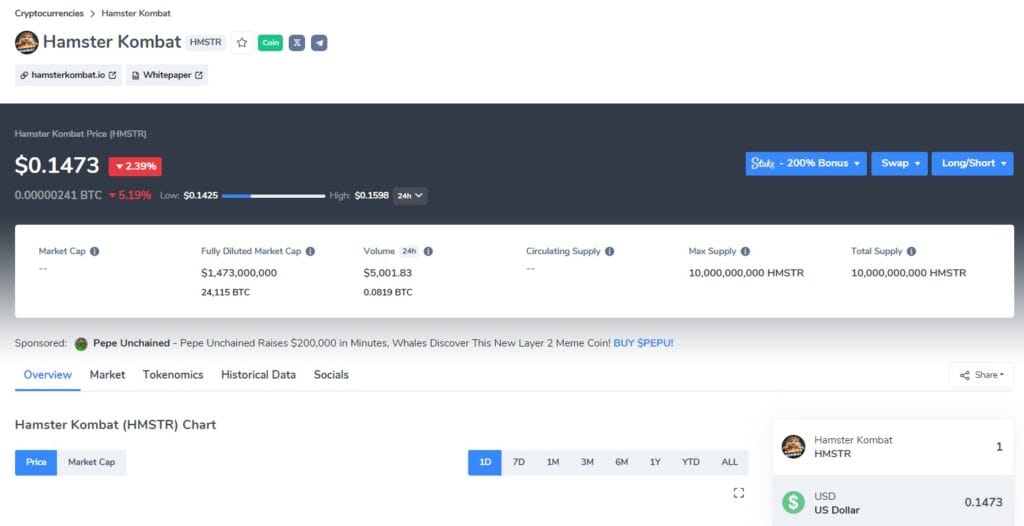This screenshot has width=1024, height=526.
Task: Switch to the Market tab
Action: click(x=107, y=375)
